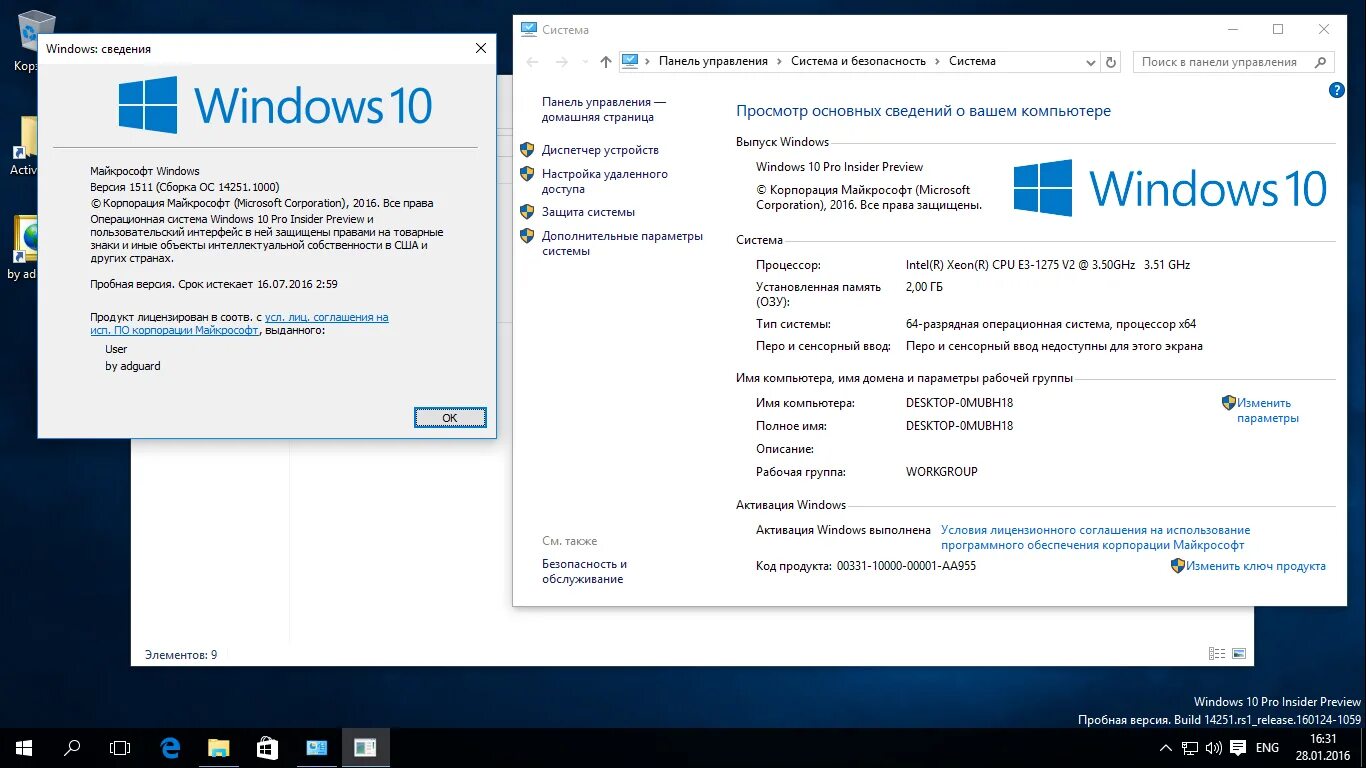Open 'Панель управления — домашняя страница'

coord(604,109)
